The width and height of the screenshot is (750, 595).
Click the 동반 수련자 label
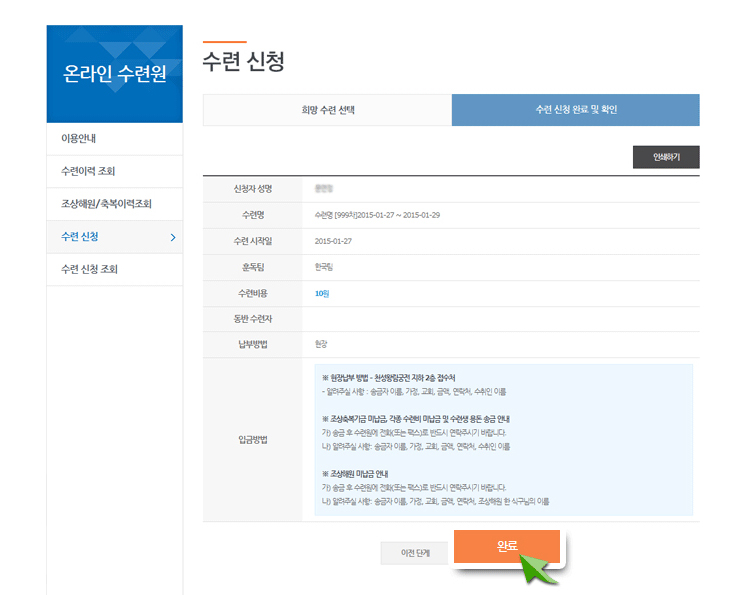(x=253, y=319)
